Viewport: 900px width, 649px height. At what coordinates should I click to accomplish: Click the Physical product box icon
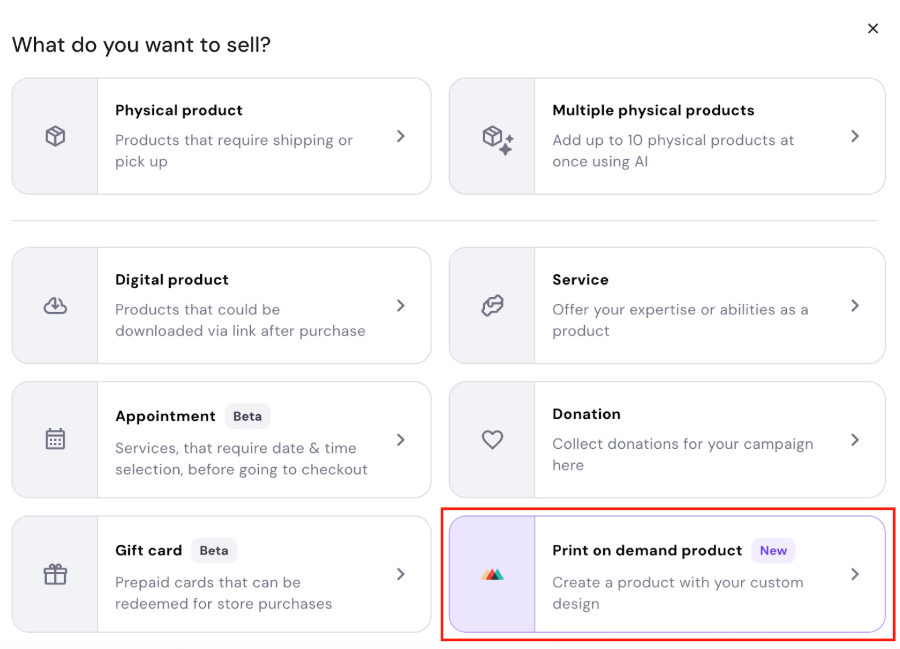[x=55, y=136]
